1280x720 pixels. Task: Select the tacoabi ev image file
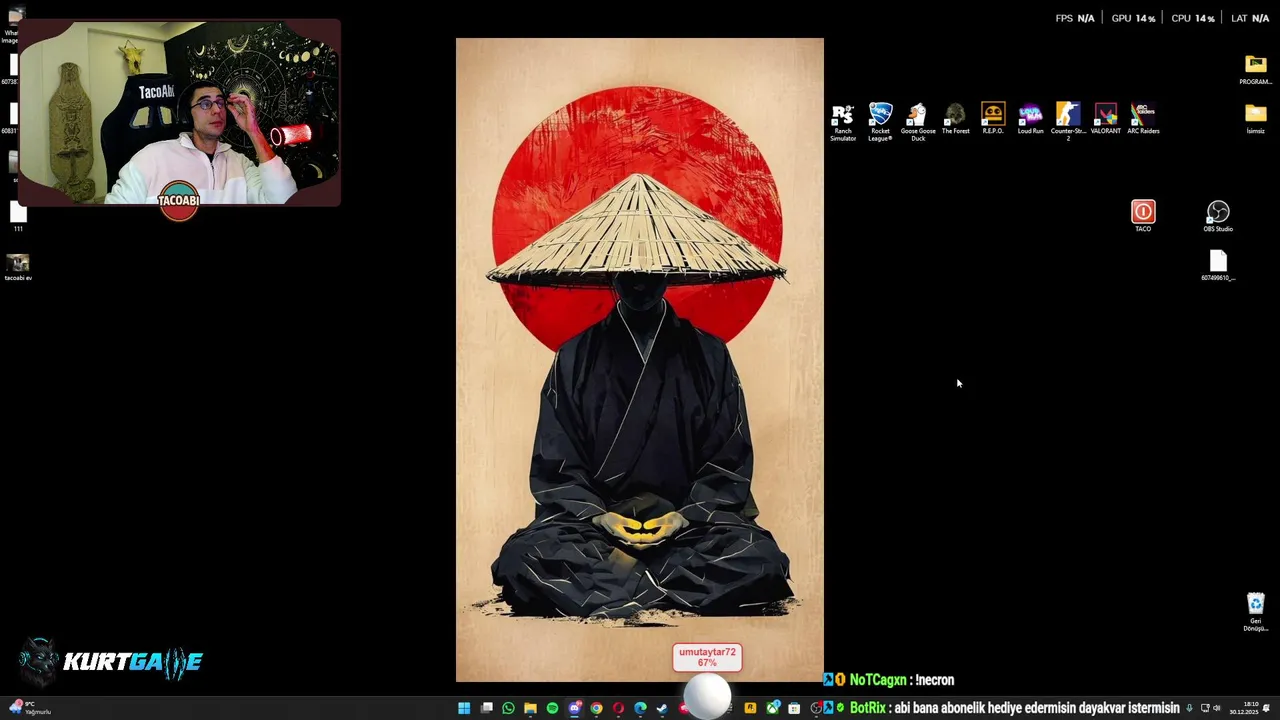18,266
